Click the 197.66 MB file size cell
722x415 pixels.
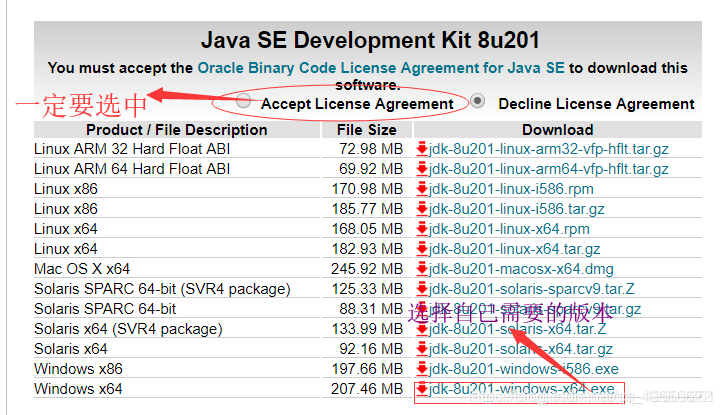(367, 368)
